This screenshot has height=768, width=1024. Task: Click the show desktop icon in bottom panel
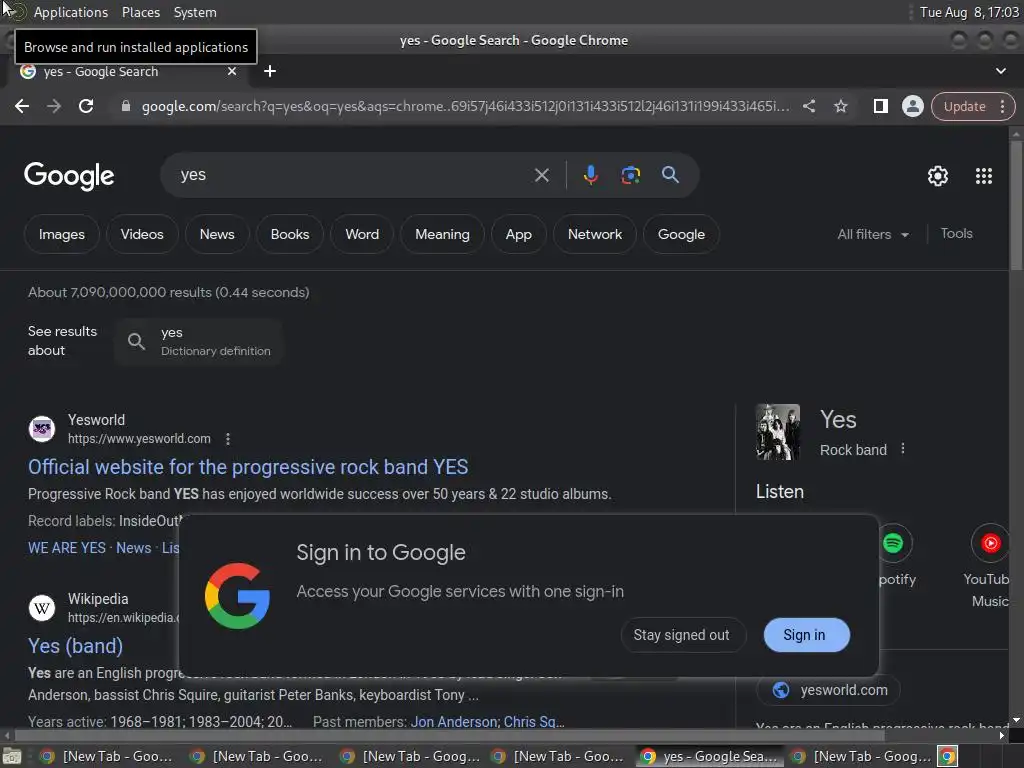click(12, 756)
